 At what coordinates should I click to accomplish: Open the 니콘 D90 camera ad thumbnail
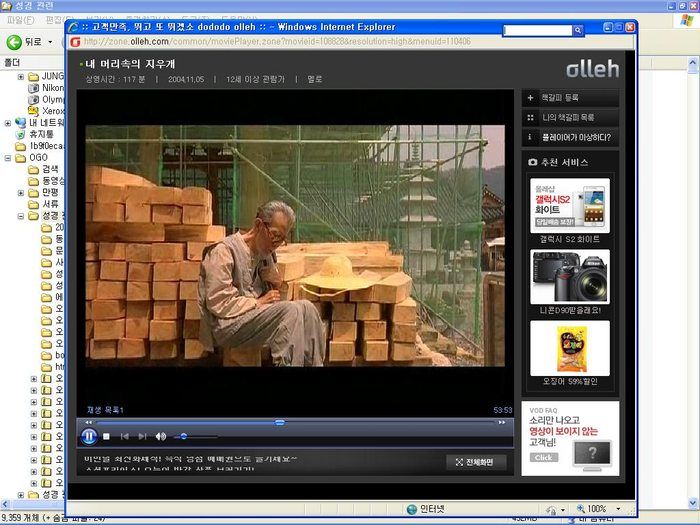tap(570, 277)
